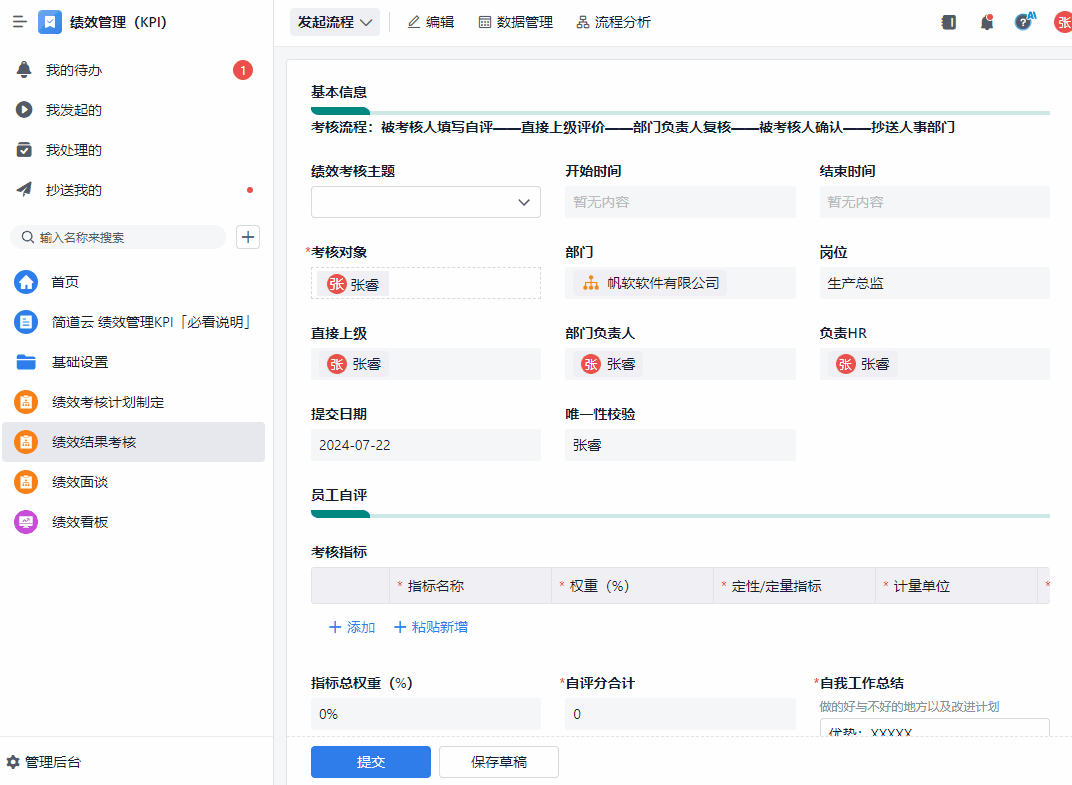
Task: Focus the 输入名称来搜索 search box
Action: coord(118,237)
